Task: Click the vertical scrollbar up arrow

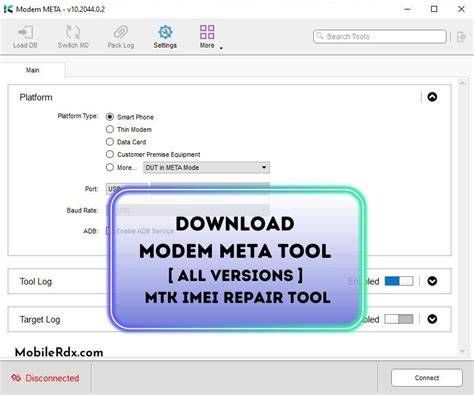Action: pyautogui.click(x=462, y=83)
